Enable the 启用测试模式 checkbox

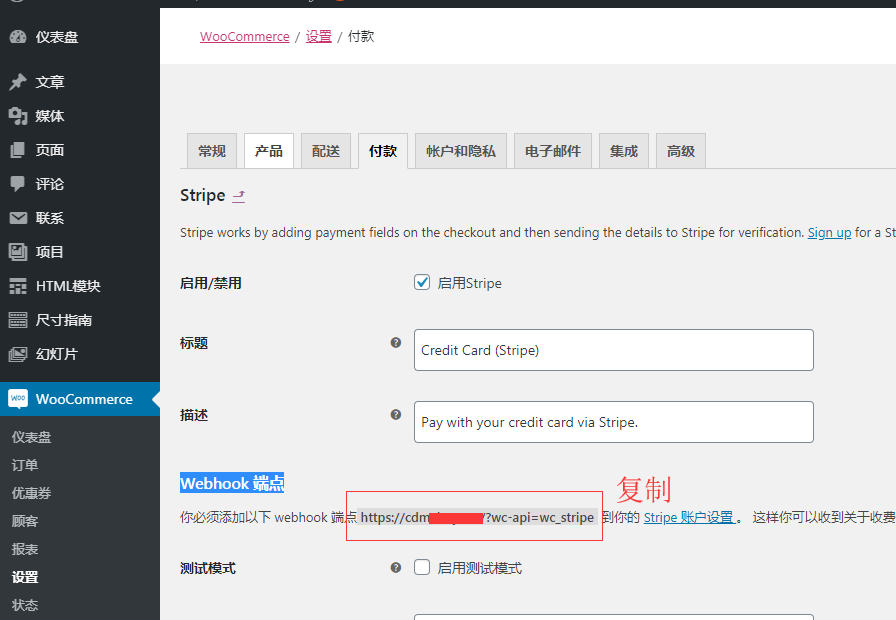(422, 567)
